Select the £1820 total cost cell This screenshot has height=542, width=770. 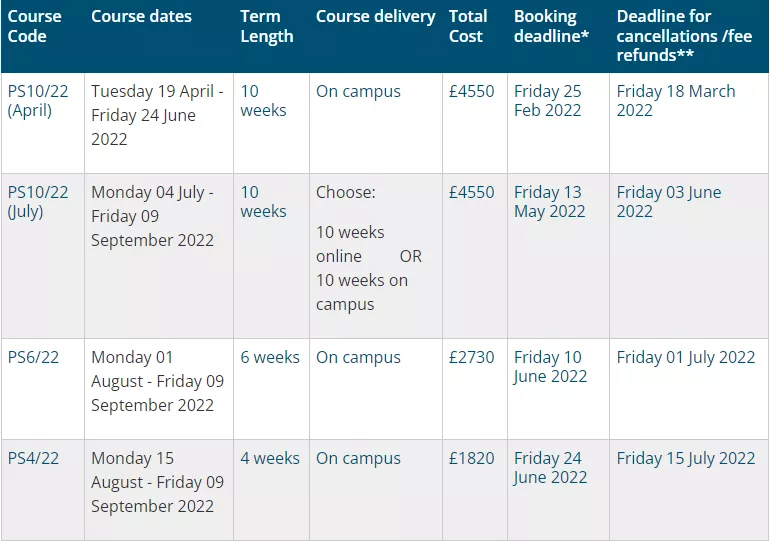point(471,459)
